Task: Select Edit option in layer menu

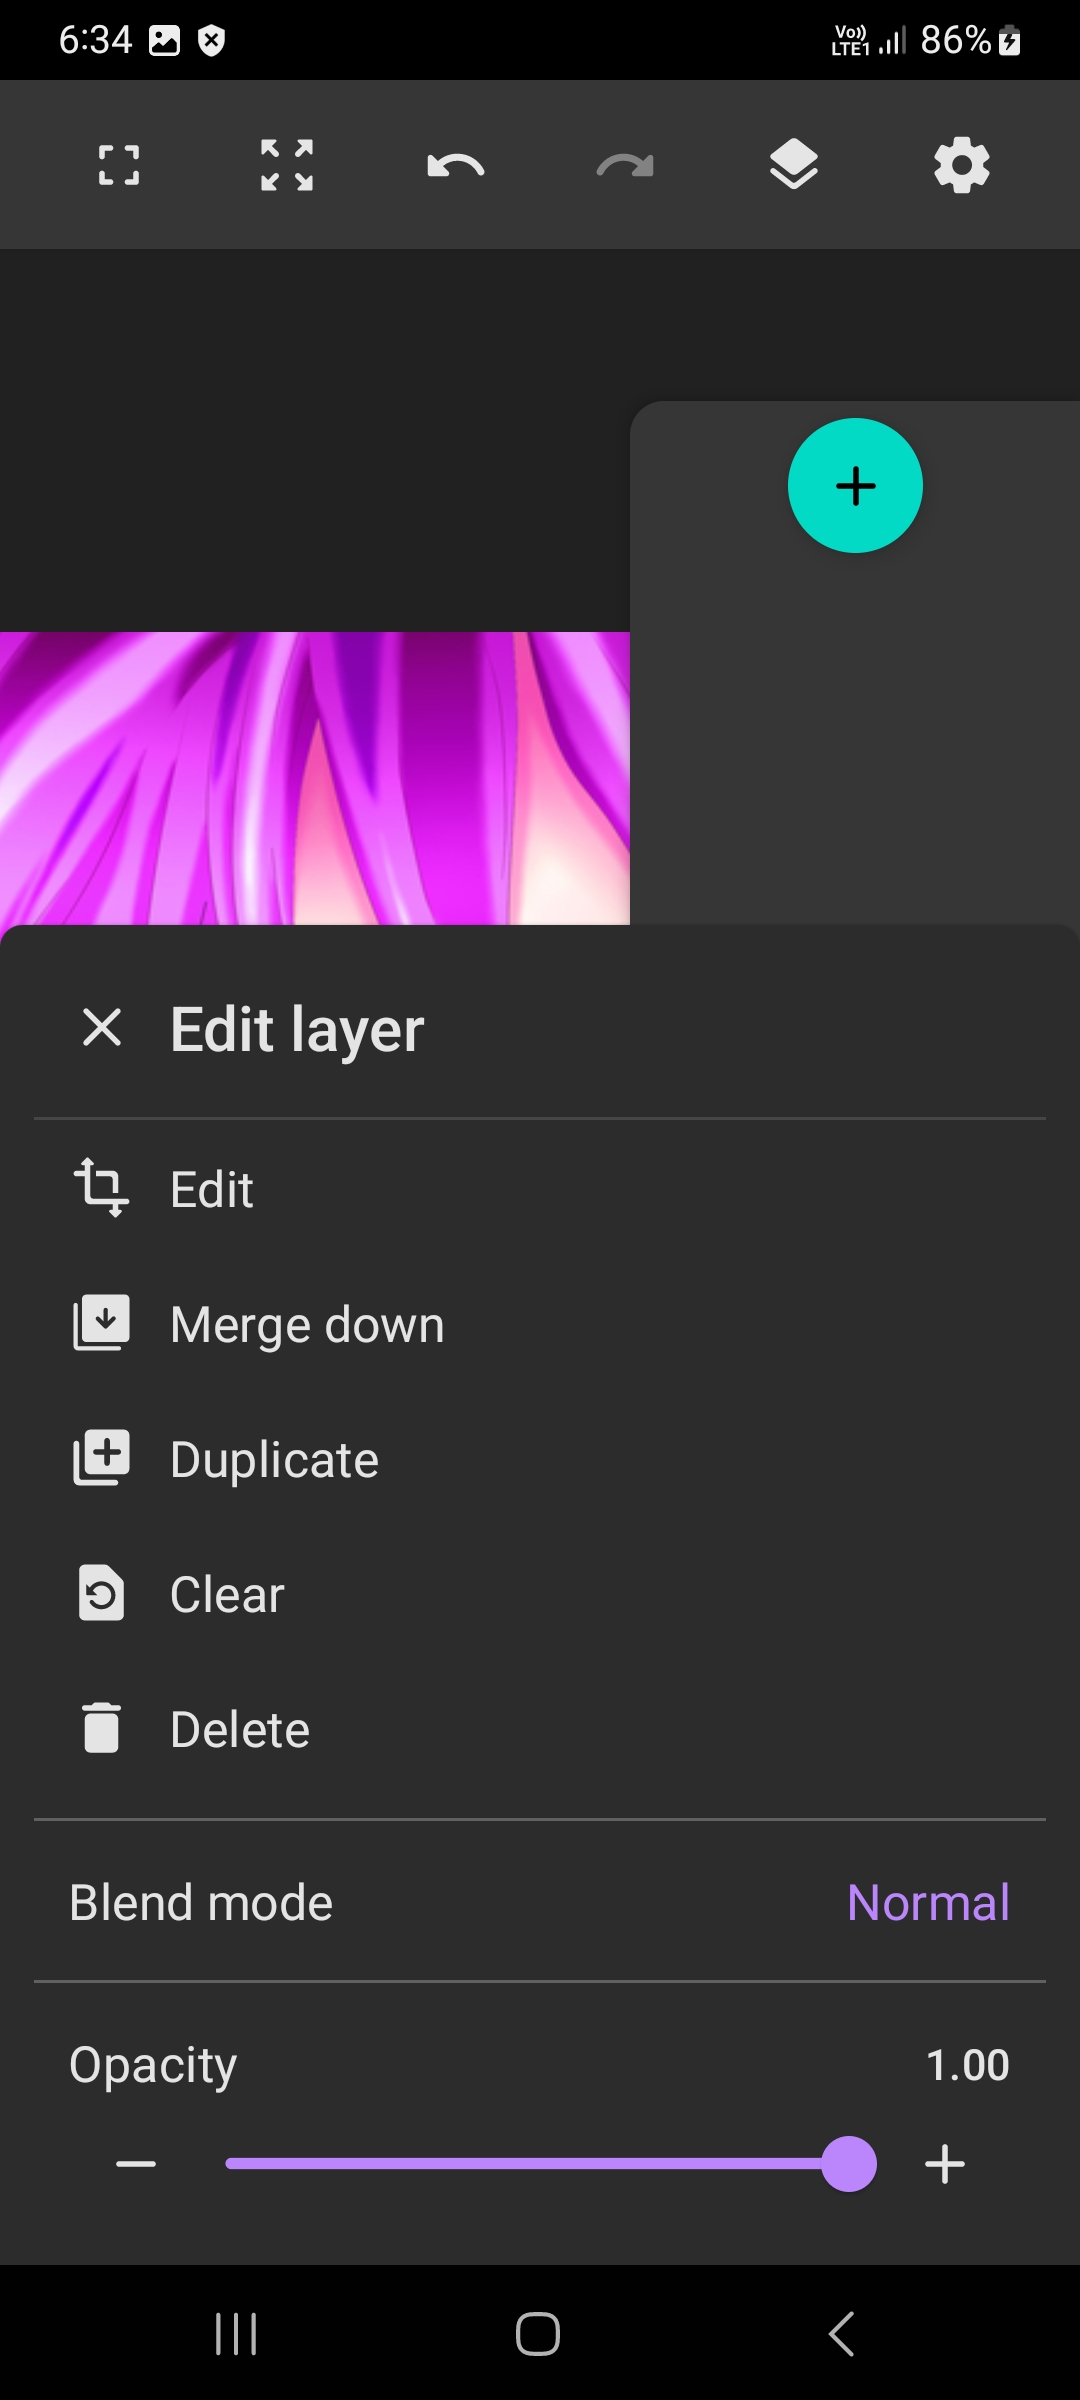Action: pos(212,1189)
